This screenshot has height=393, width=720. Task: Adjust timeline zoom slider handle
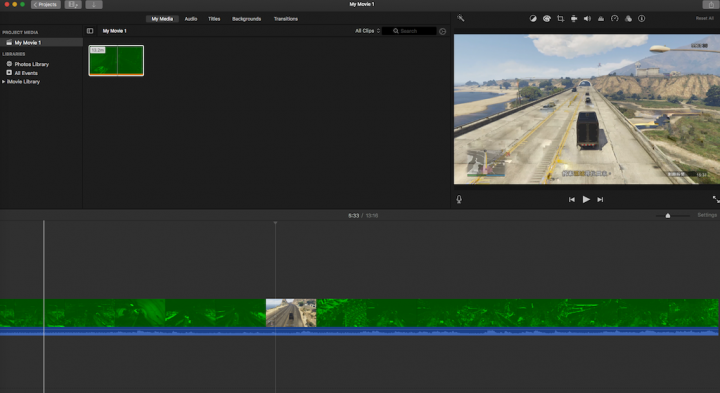pyautogui.click(x=668, y=215)
